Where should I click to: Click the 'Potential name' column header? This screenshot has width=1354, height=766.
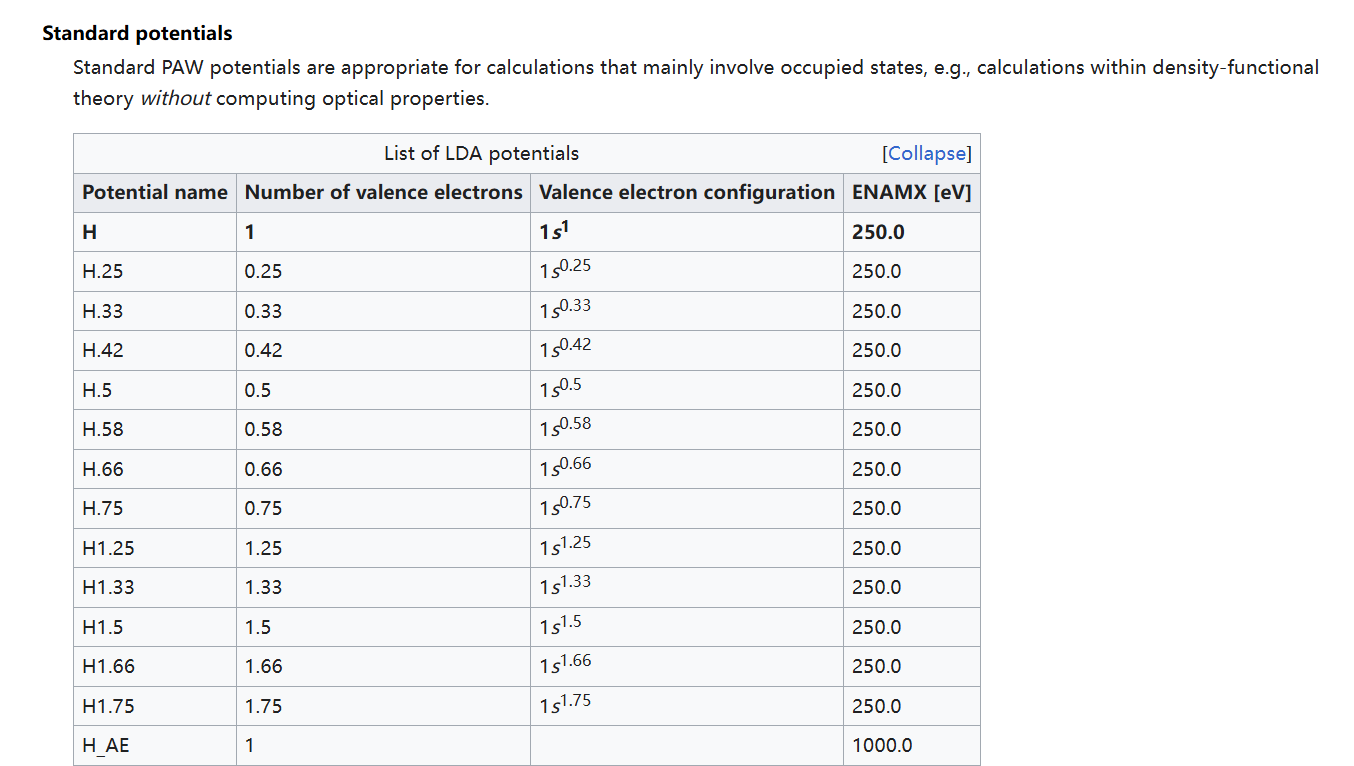pyautogui.click(x=155, y=192)
